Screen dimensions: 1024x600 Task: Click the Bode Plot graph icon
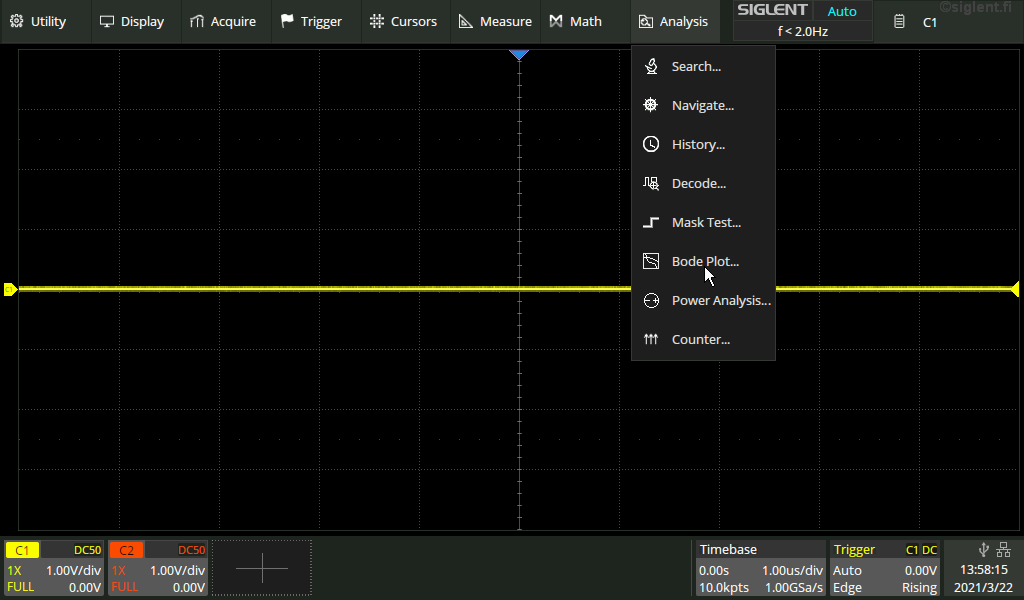point(651,262)
